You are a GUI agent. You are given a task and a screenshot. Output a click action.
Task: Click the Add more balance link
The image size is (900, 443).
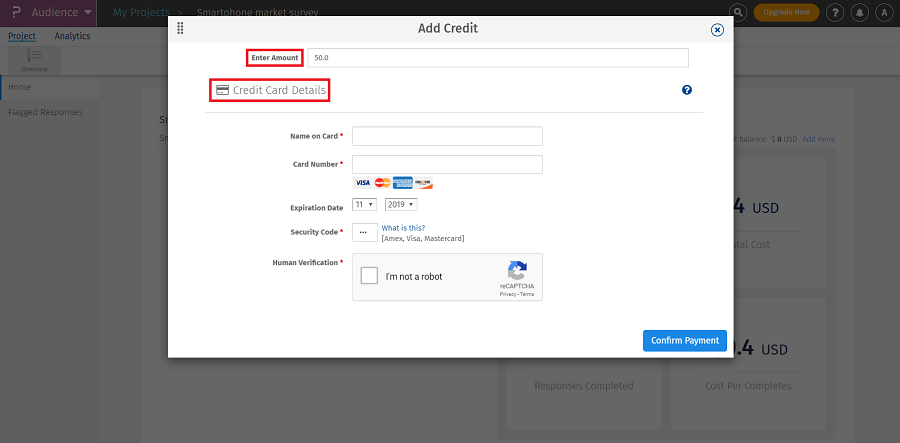tap(818, 139)
